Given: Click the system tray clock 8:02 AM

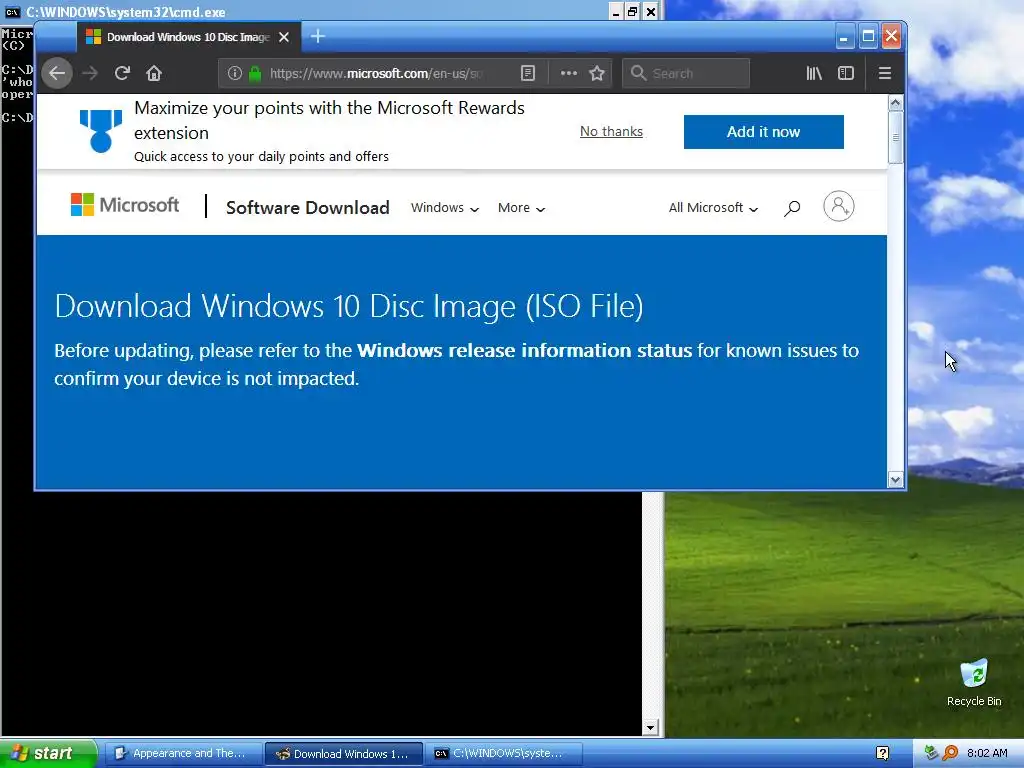Looking at the screenshot, I should 987,753.
